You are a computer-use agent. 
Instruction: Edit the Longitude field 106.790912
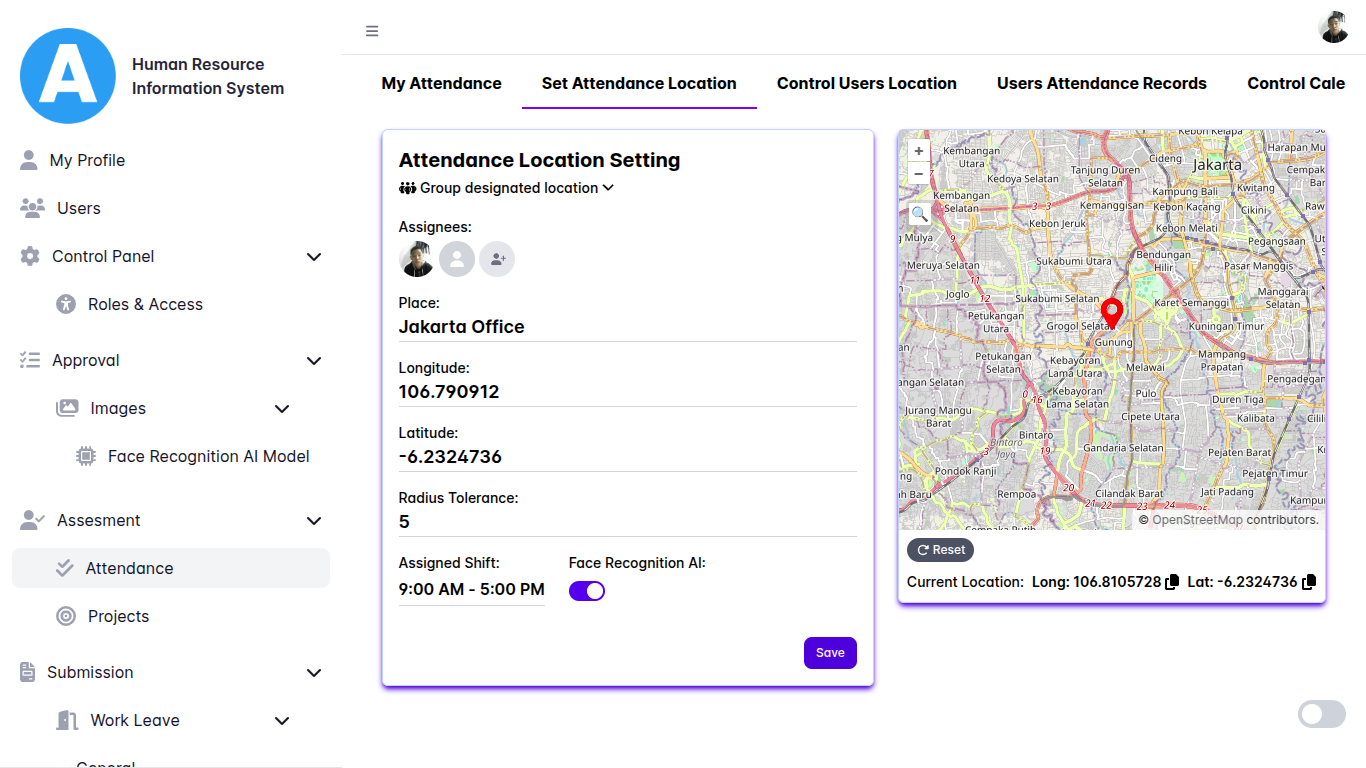(628, 392)
